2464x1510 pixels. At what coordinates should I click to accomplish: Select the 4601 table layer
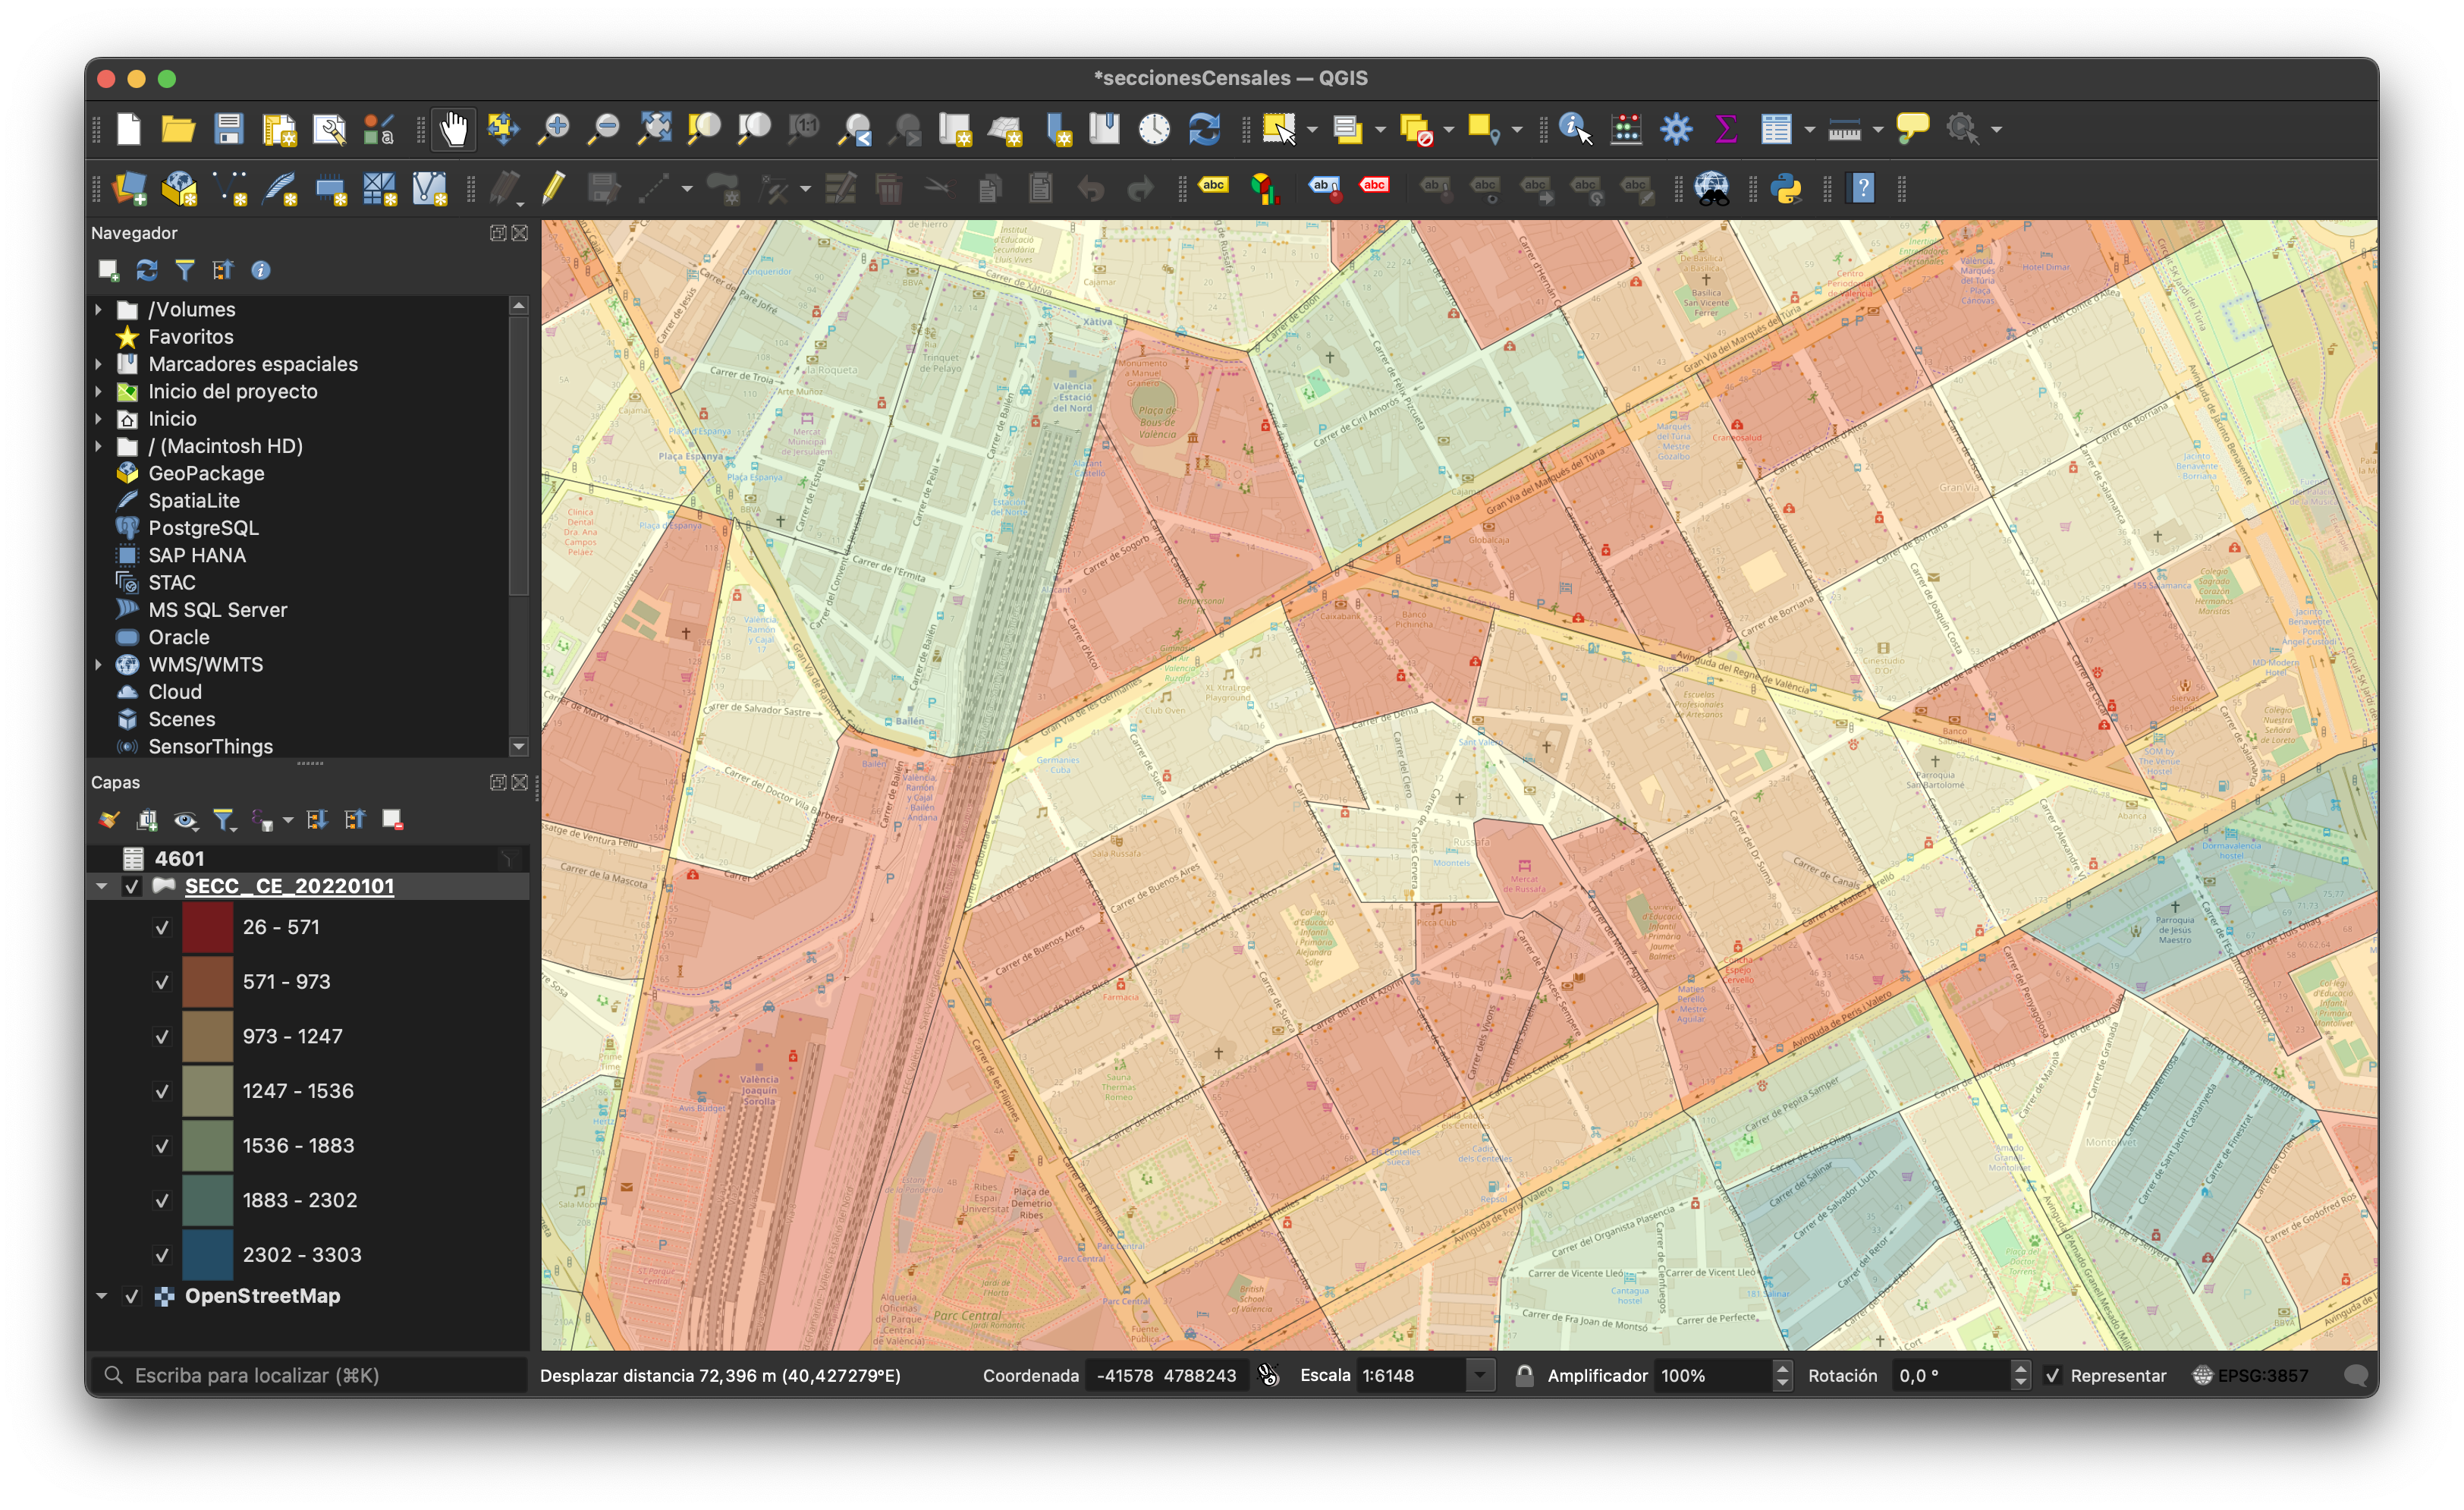tap(179, 859)
